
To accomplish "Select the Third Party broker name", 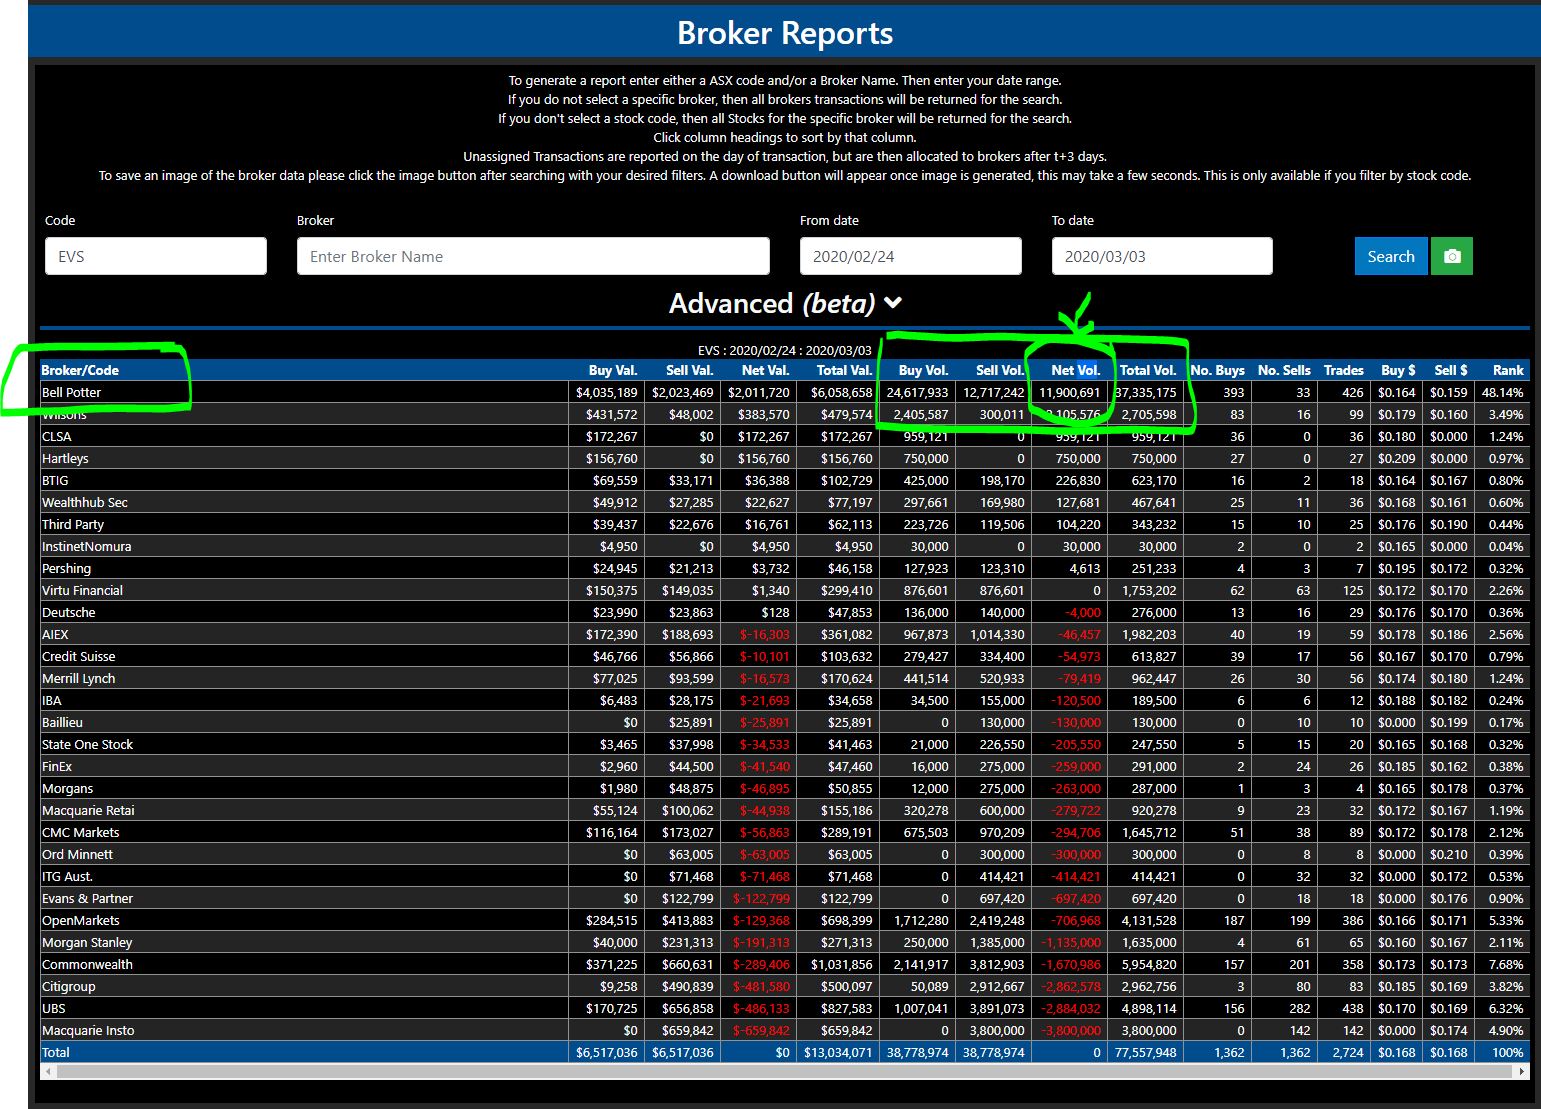I will [73, 524].
